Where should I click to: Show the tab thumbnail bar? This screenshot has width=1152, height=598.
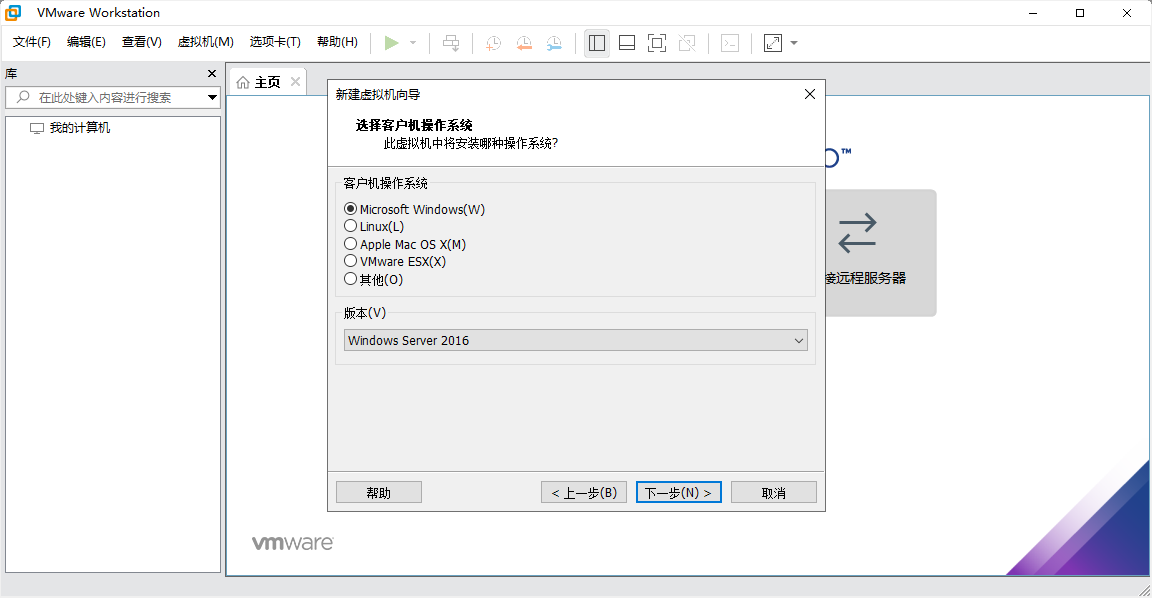626,42
